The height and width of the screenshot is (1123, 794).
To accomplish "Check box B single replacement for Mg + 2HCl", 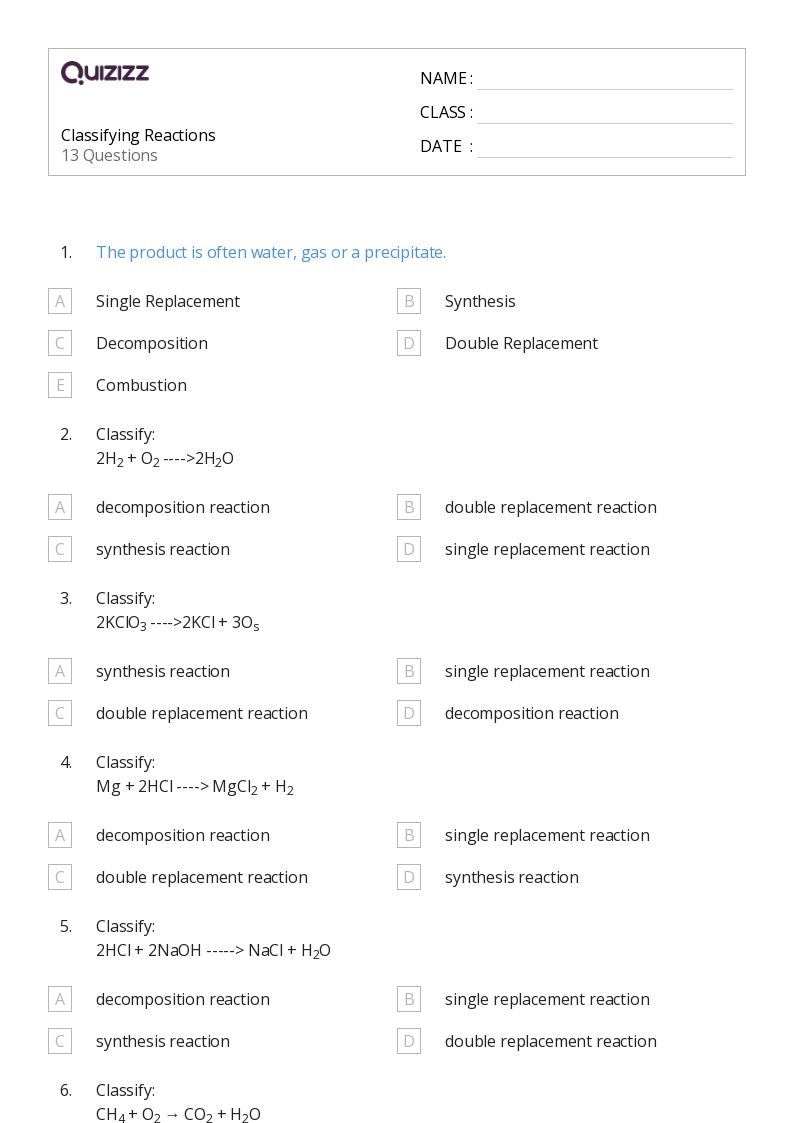I will pyautogui.click(x=409, y=835).
